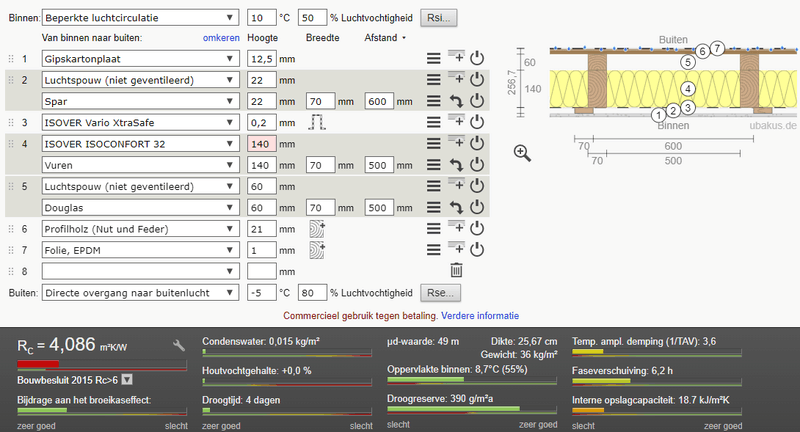Click the Rsi... button
The height and width of the screenshot is (432, 800).
(439, 17)
